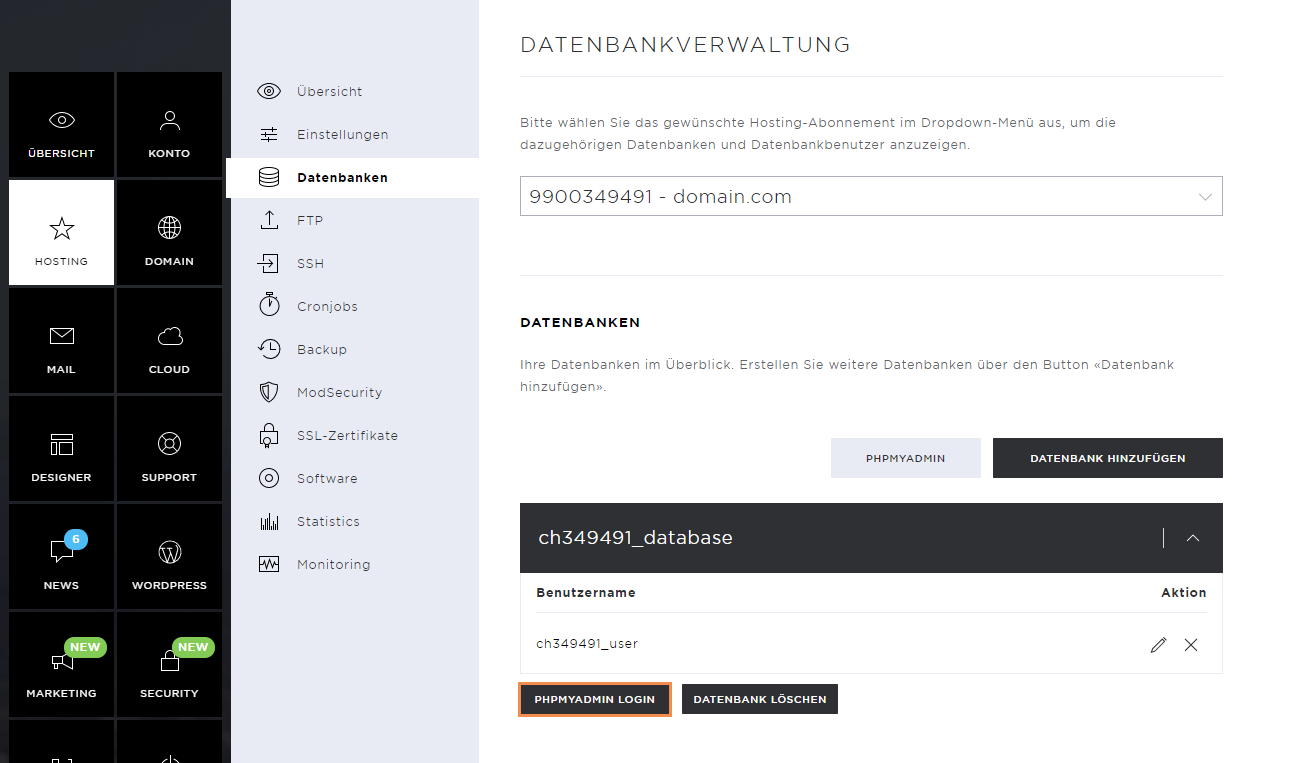Click the Datenbanken section heading
Image resolution: width=1301 pixels, height=763 pixels.
pos(580,323)
